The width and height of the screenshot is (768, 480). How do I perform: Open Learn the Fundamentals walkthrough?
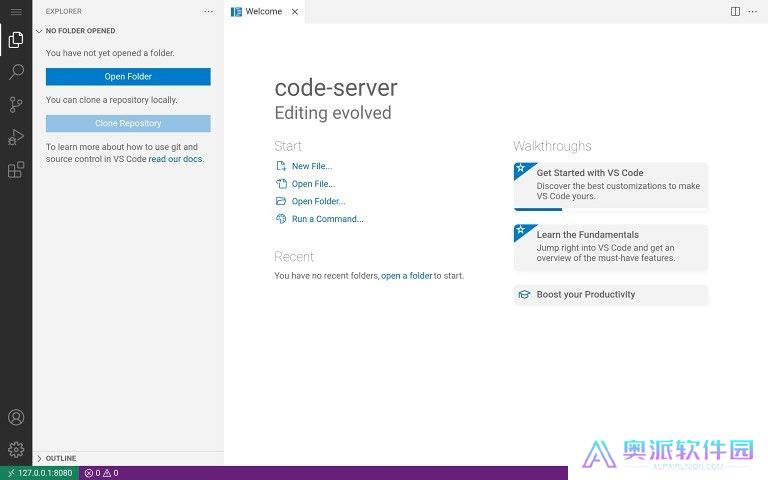click(611, 247)
